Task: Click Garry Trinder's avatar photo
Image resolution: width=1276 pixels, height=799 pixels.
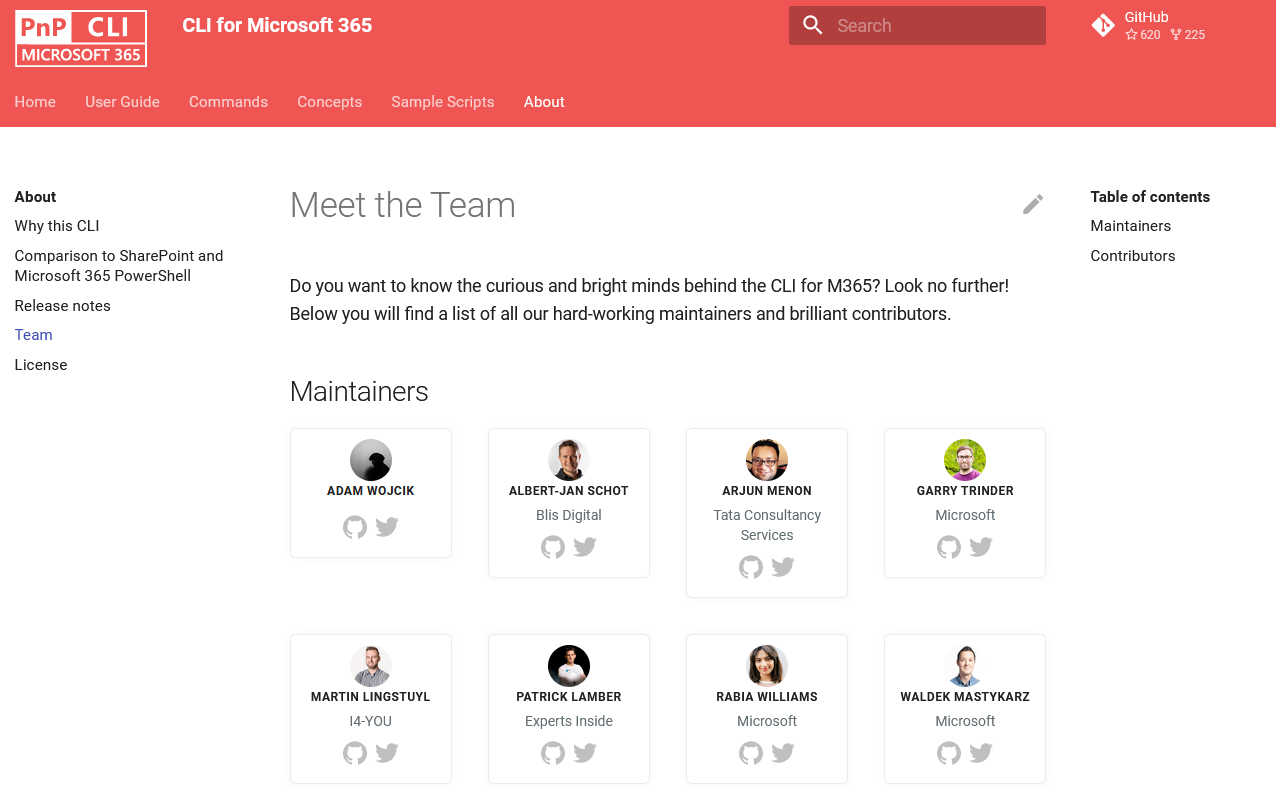Action: (965, 460)
